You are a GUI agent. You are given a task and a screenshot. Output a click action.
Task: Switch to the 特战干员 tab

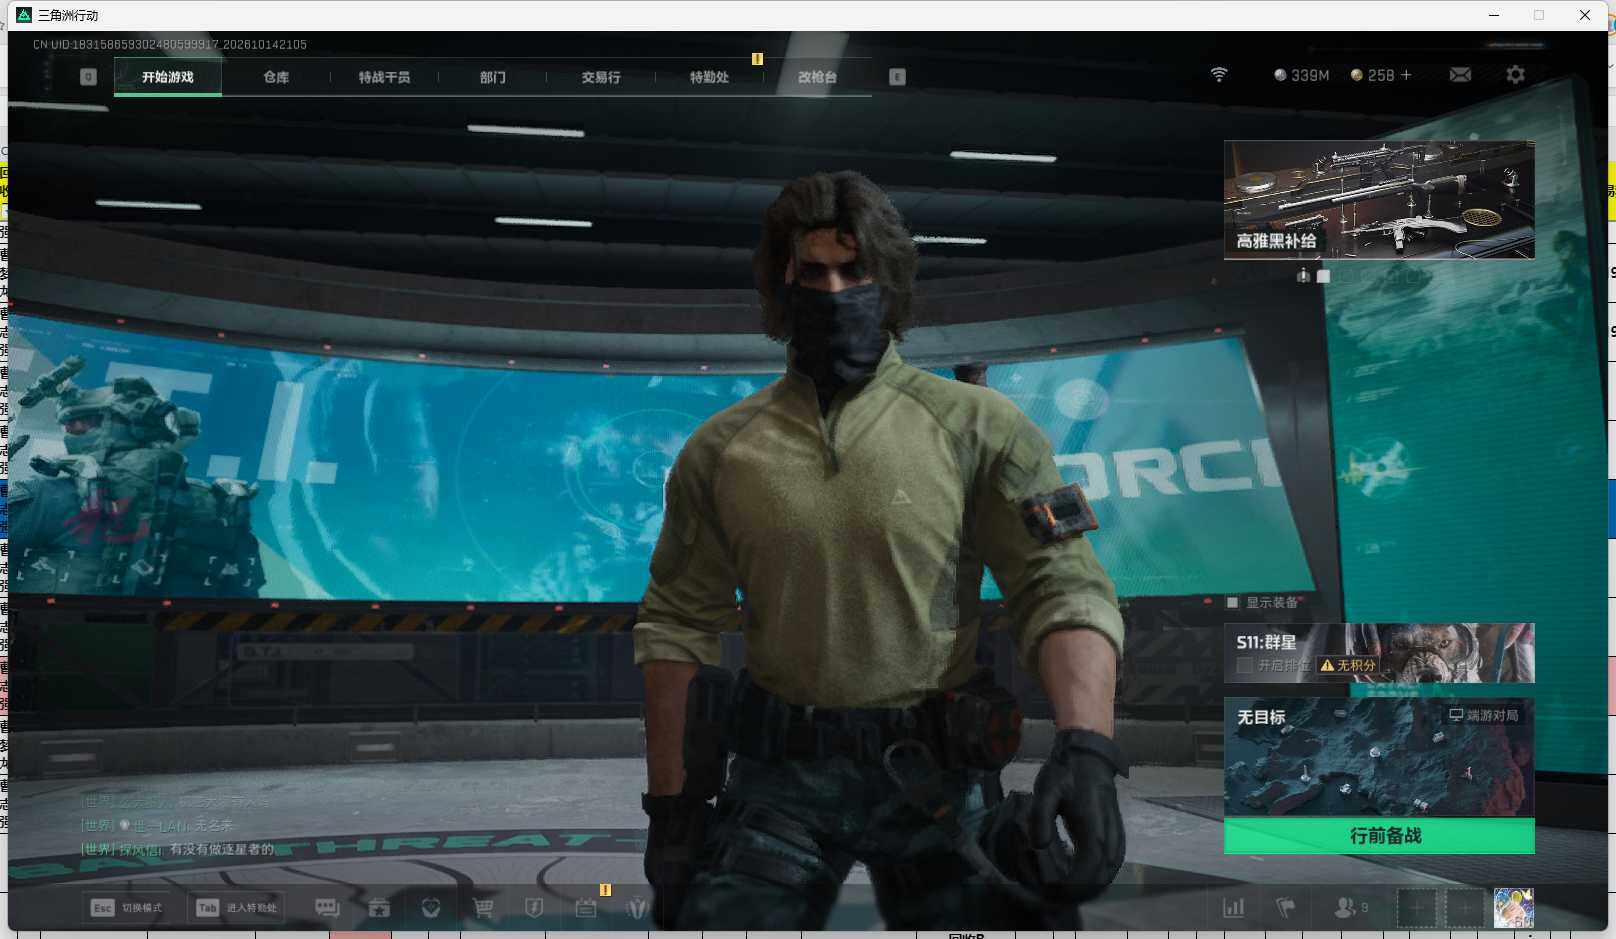(x=384, y=77)
